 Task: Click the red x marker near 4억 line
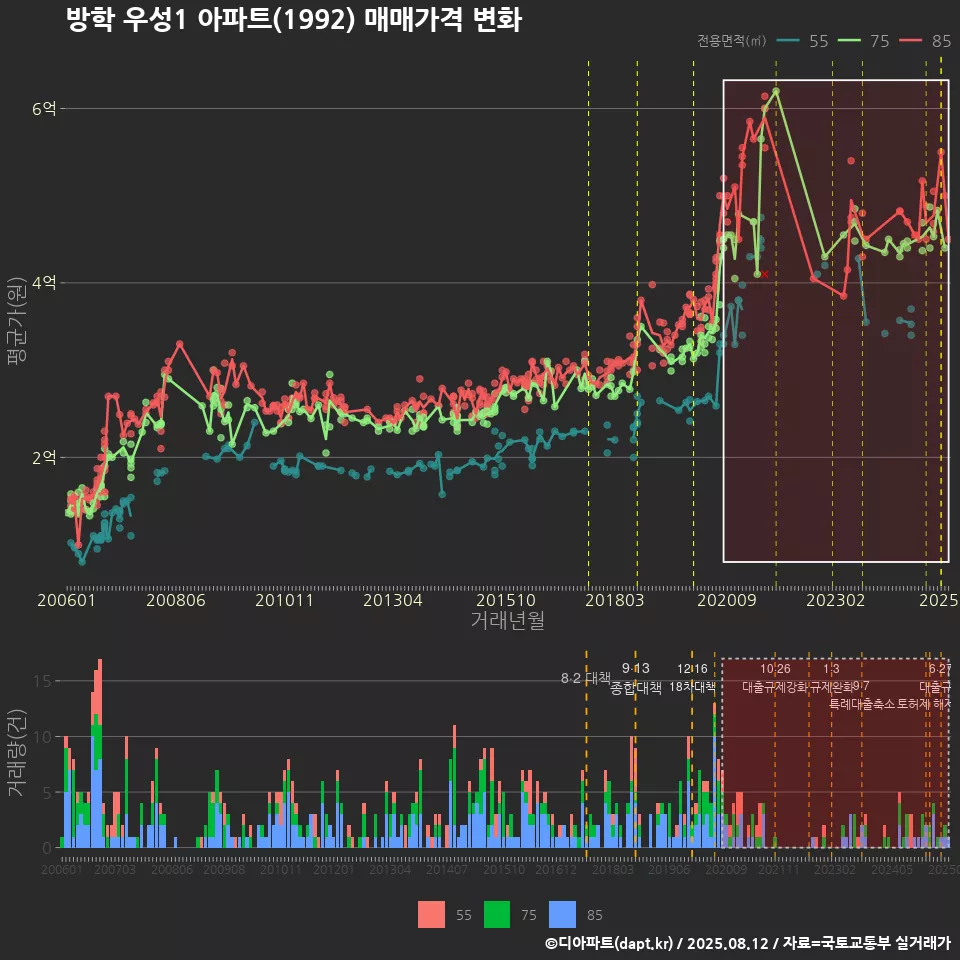click(765, 274)
